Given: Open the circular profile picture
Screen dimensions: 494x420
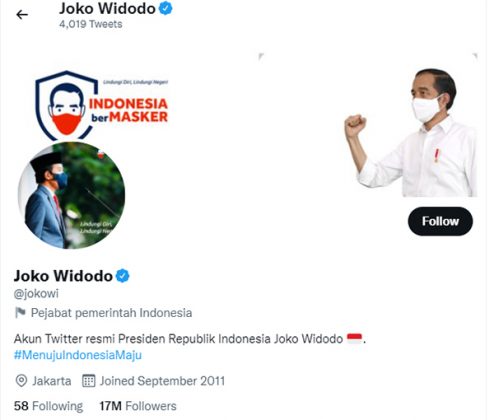Looking at the screenshot, I should 71,195.
